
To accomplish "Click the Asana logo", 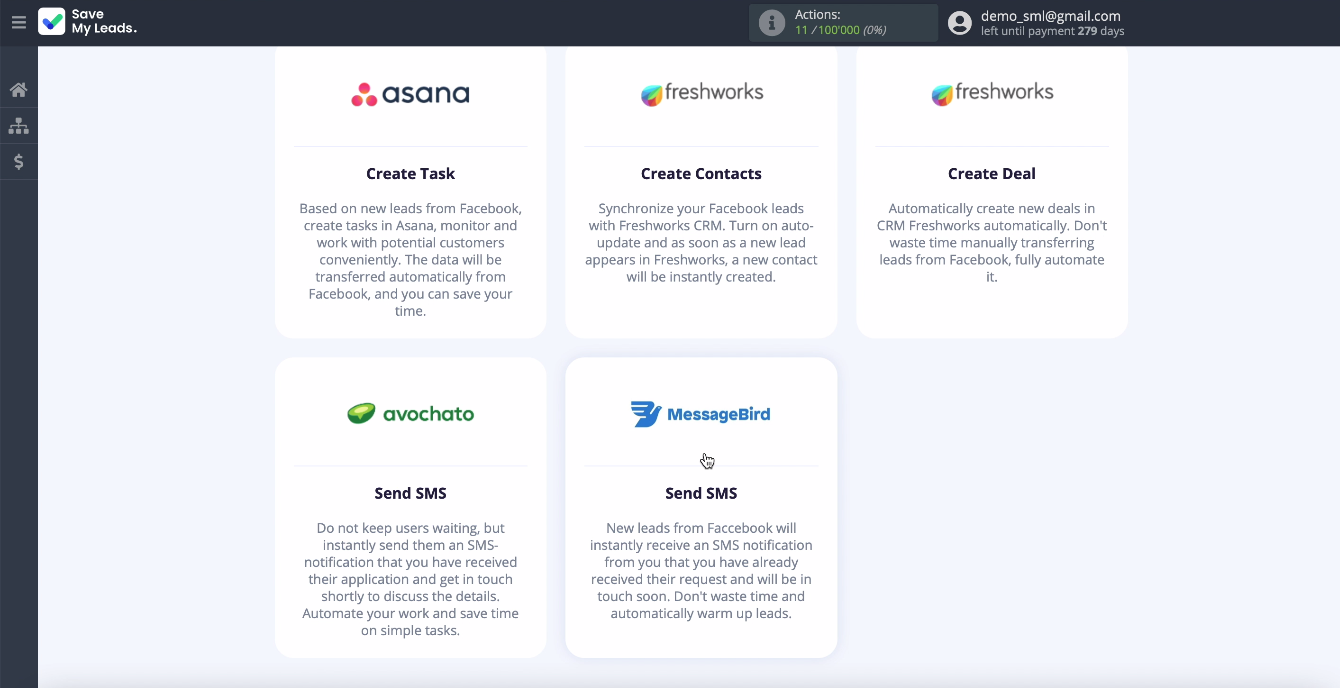I will click(410, 94).
